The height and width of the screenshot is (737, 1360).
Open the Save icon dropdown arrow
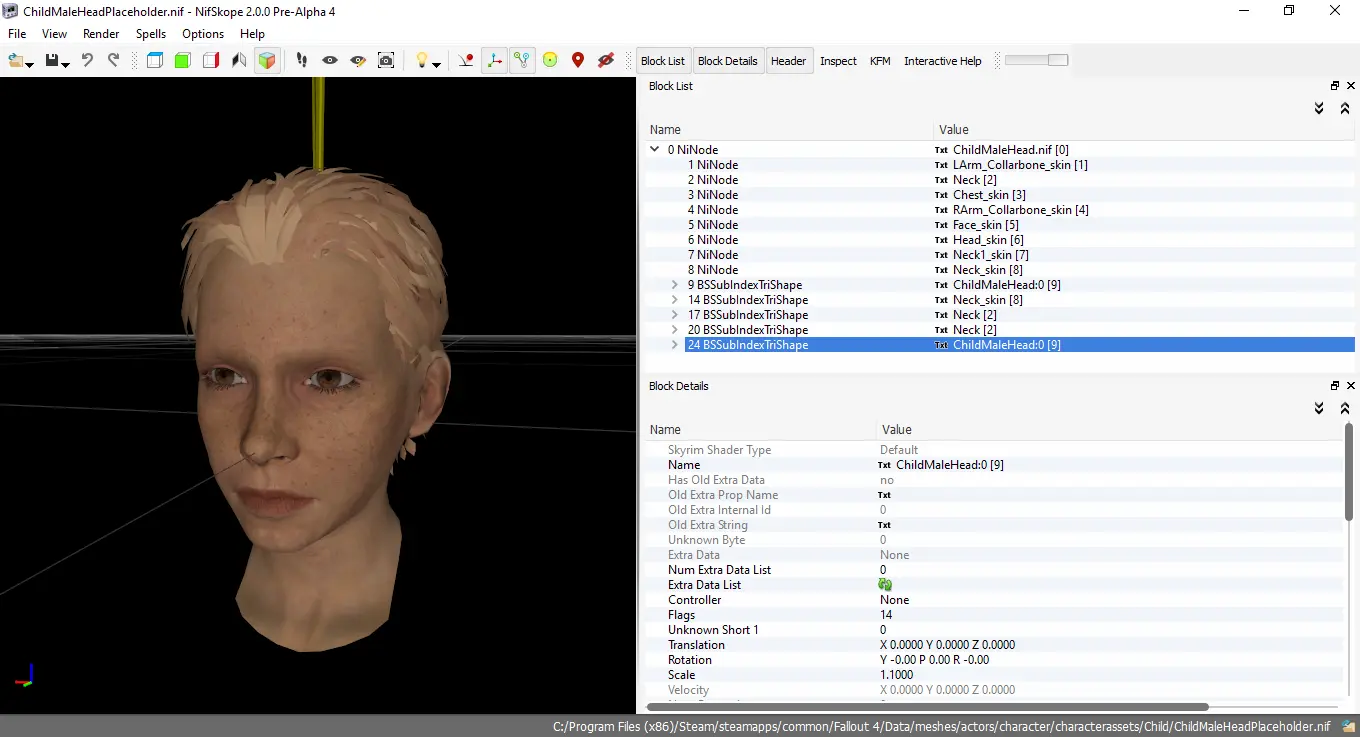tap(66, 64)
